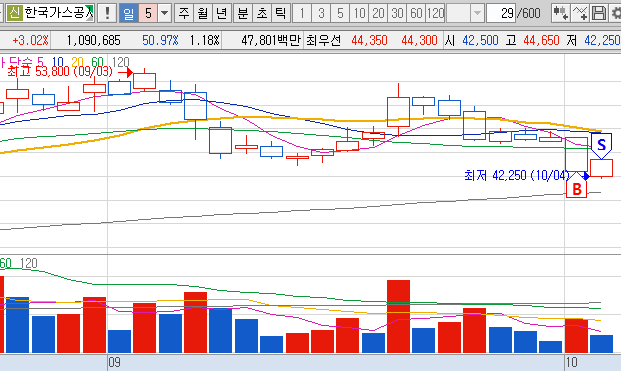Select the weekly 주 chart period
Screen dimensions: 621x371
pyautogui.click(x=184, y=13)
